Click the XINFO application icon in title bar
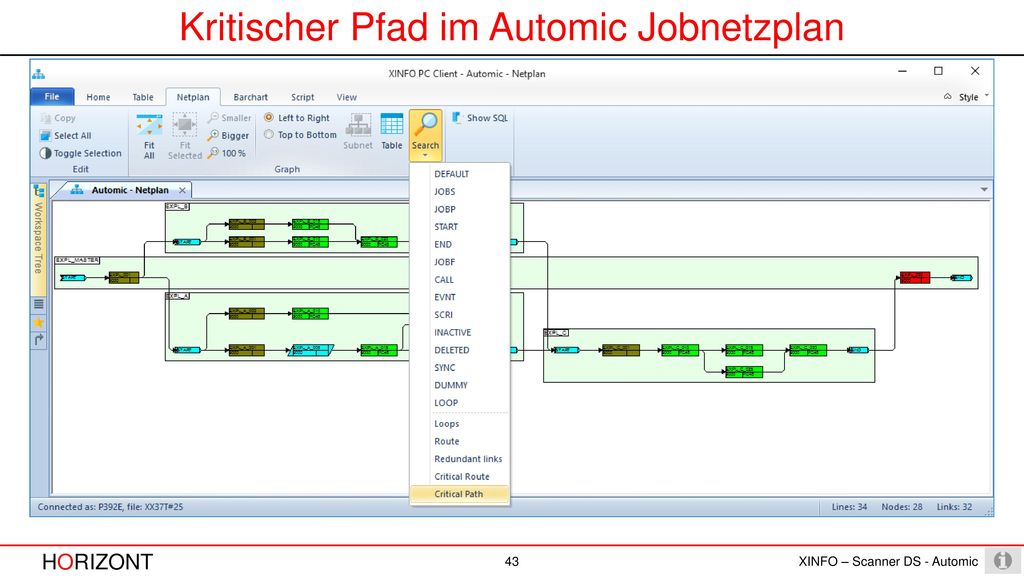 click(39, 74)
